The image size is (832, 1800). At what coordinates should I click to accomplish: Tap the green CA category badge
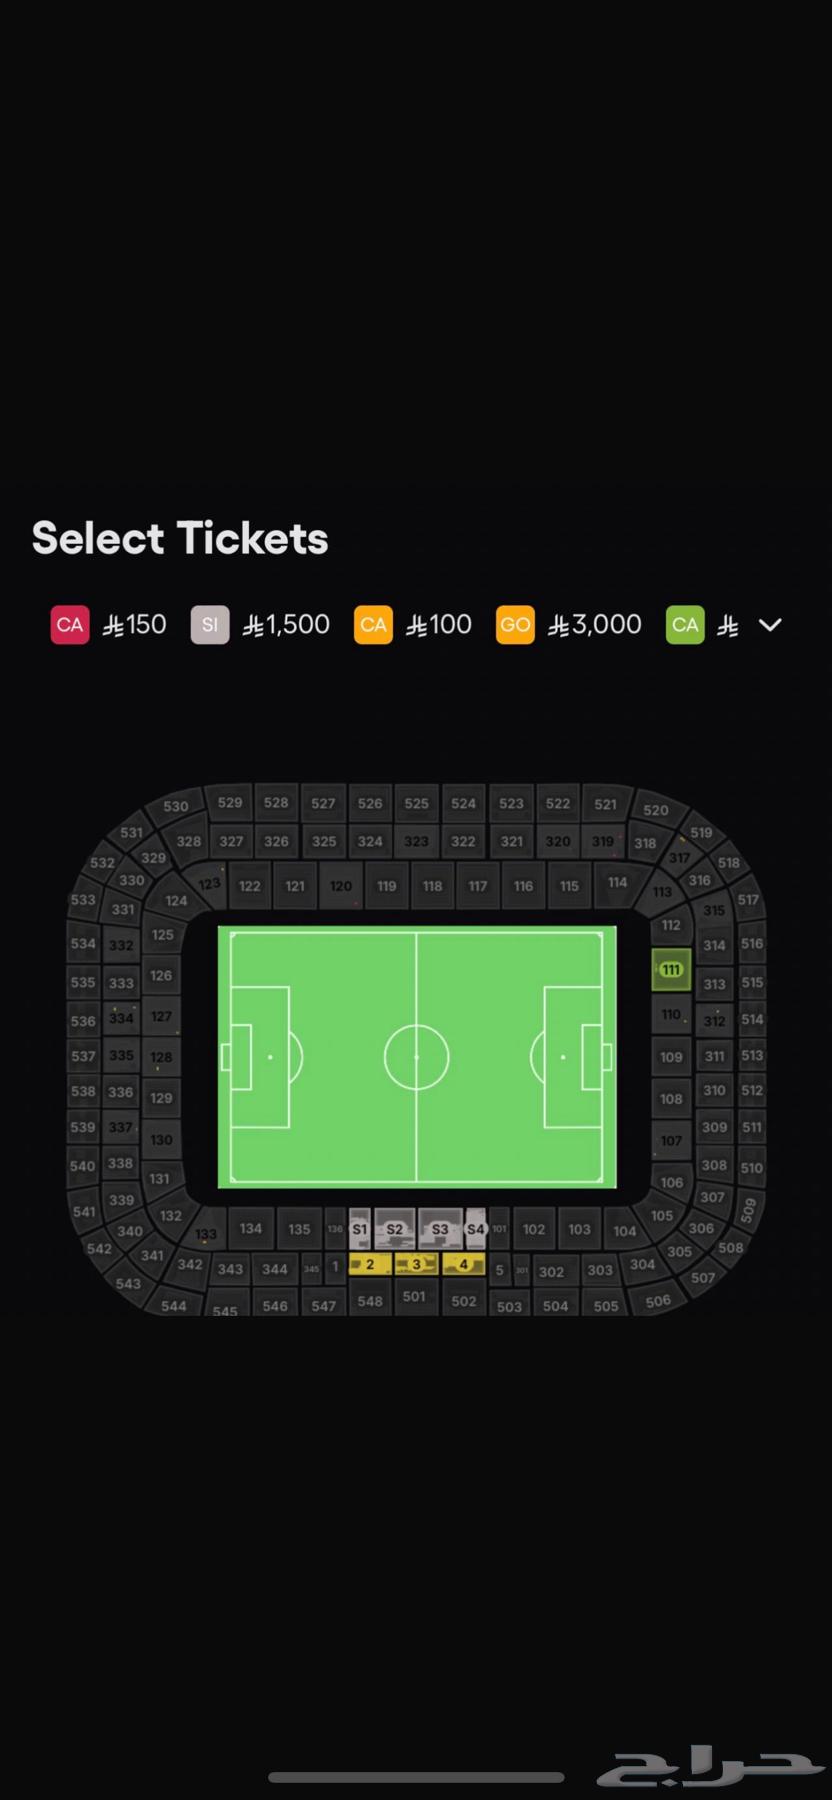[685, 625]
